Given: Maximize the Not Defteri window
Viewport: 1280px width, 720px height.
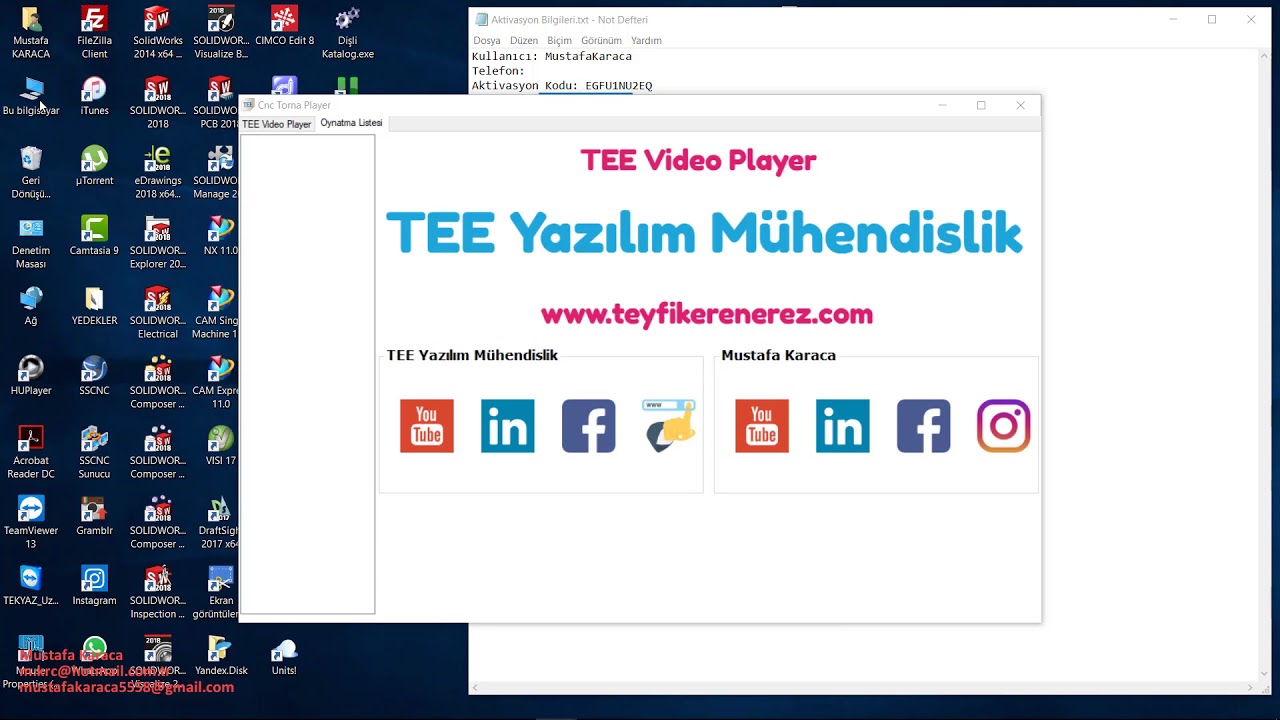Looking at the screenshot, I should [1212, 19].
